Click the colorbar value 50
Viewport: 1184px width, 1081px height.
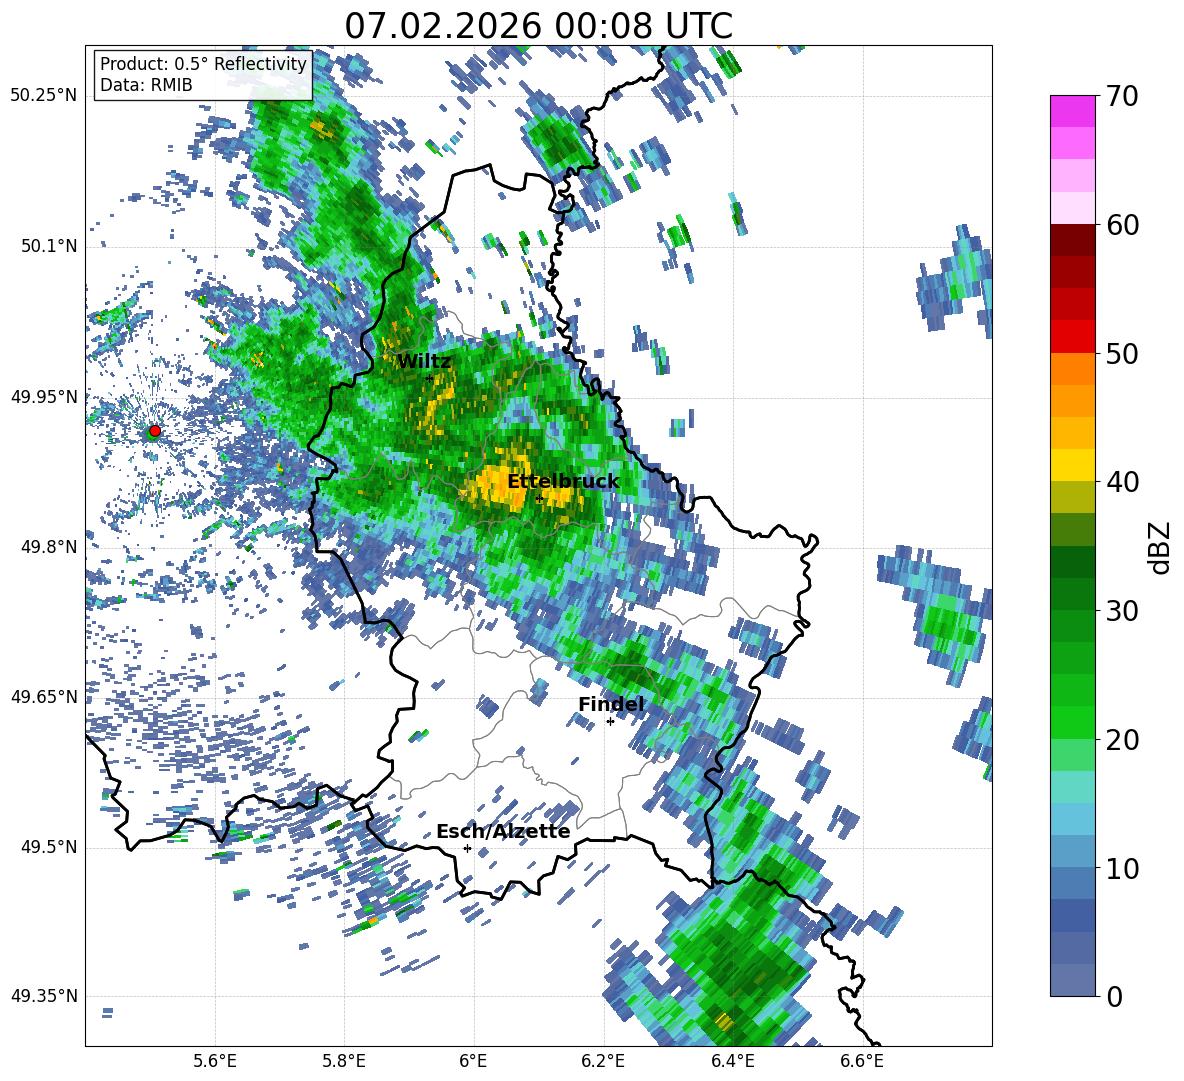click(1122, 353)
